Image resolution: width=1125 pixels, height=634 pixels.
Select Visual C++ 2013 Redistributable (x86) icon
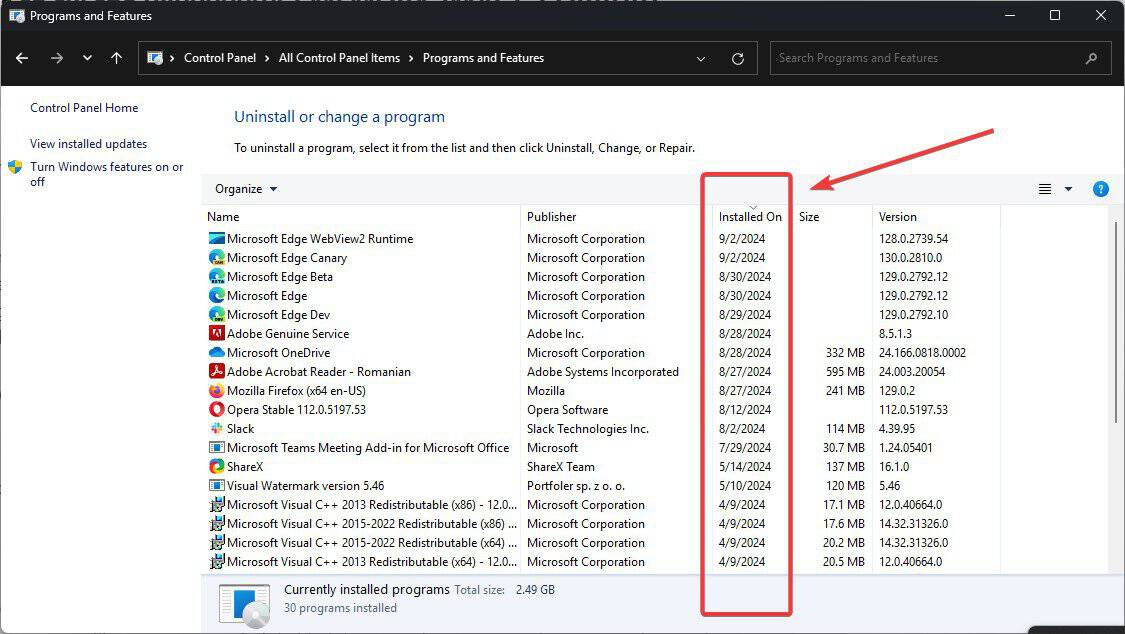tap(216, 504)
